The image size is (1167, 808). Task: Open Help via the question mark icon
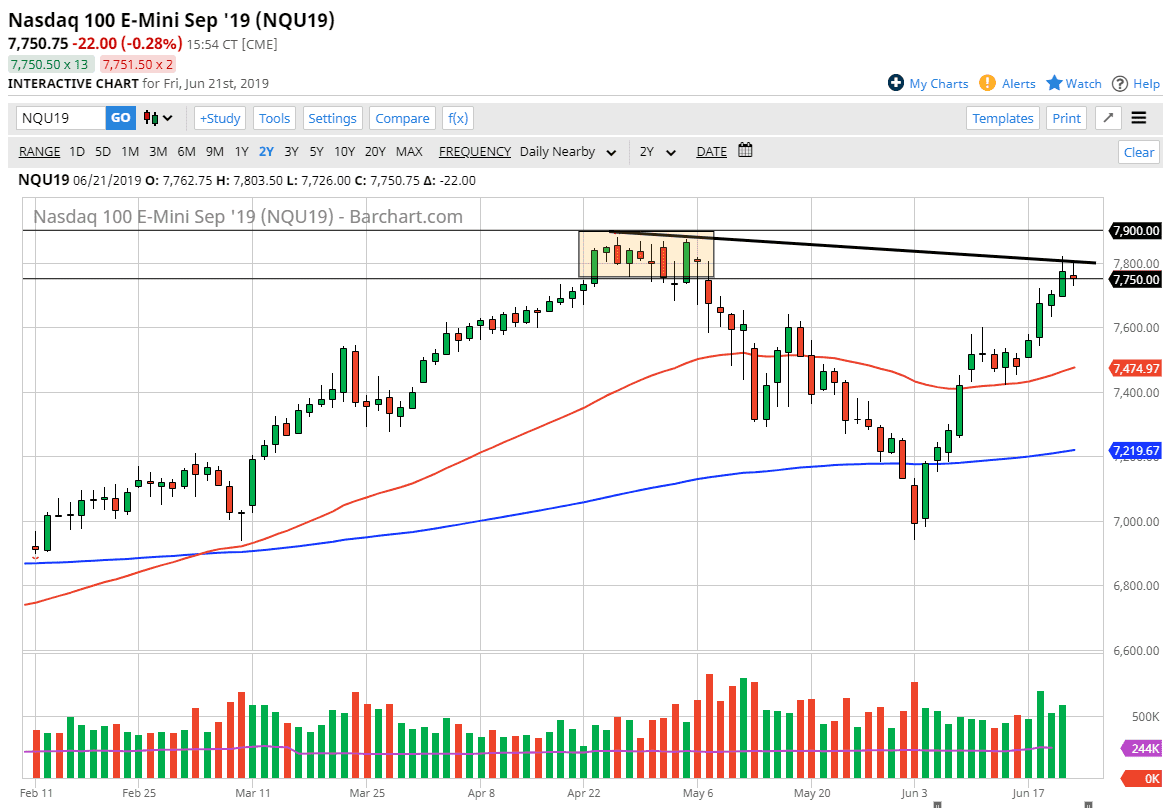coord(1122,83)
